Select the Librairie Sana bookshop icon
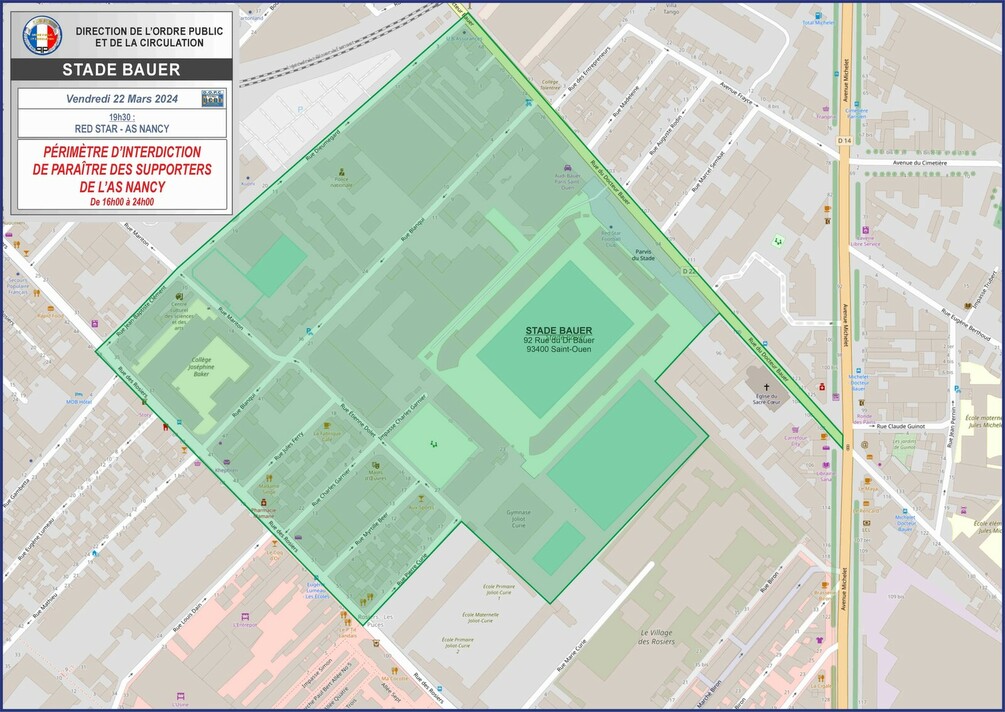This screenshot has height=712, width=1005. [826, 465]
